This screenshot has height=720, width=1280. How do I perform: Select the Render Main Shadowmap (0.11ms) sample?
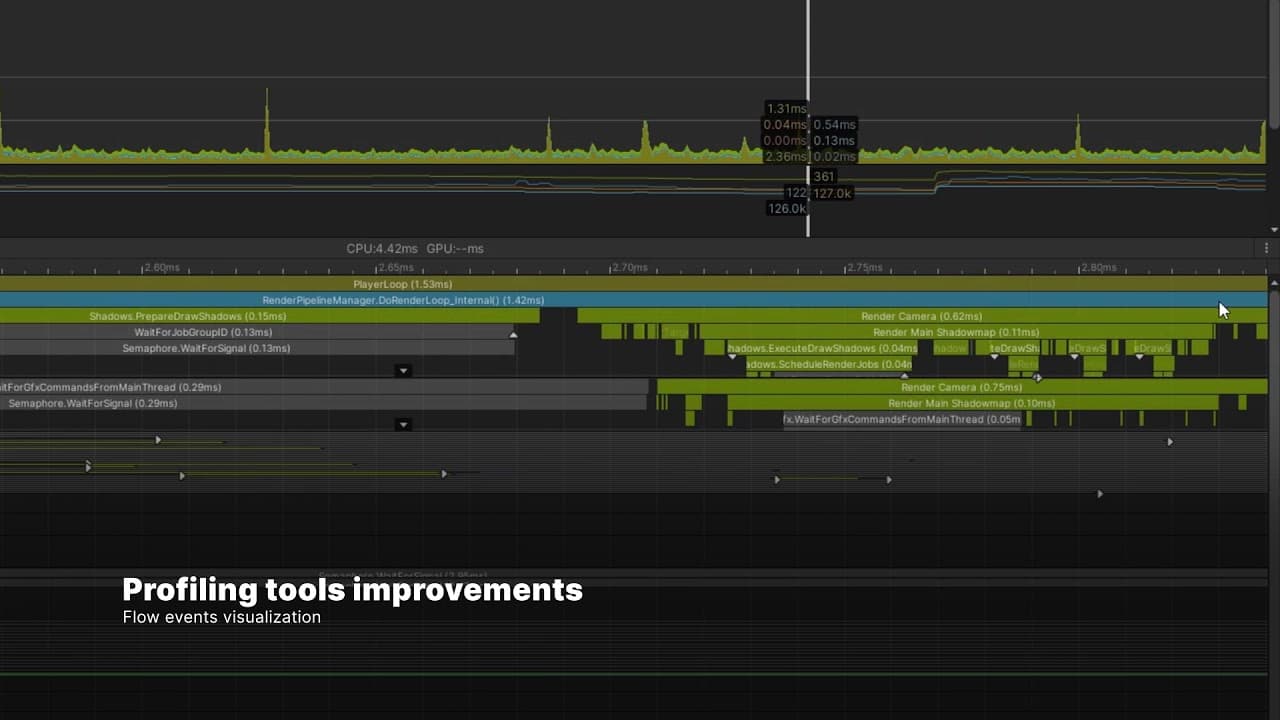[955, 332]
